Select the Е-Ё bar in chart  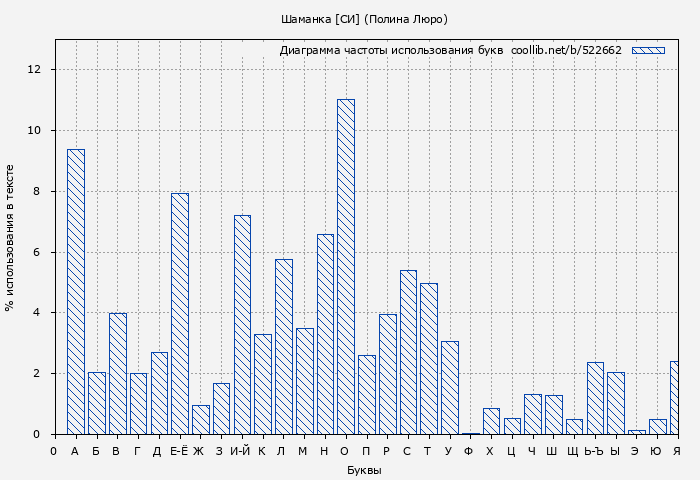pyautogui.click(x=180, y=314)
